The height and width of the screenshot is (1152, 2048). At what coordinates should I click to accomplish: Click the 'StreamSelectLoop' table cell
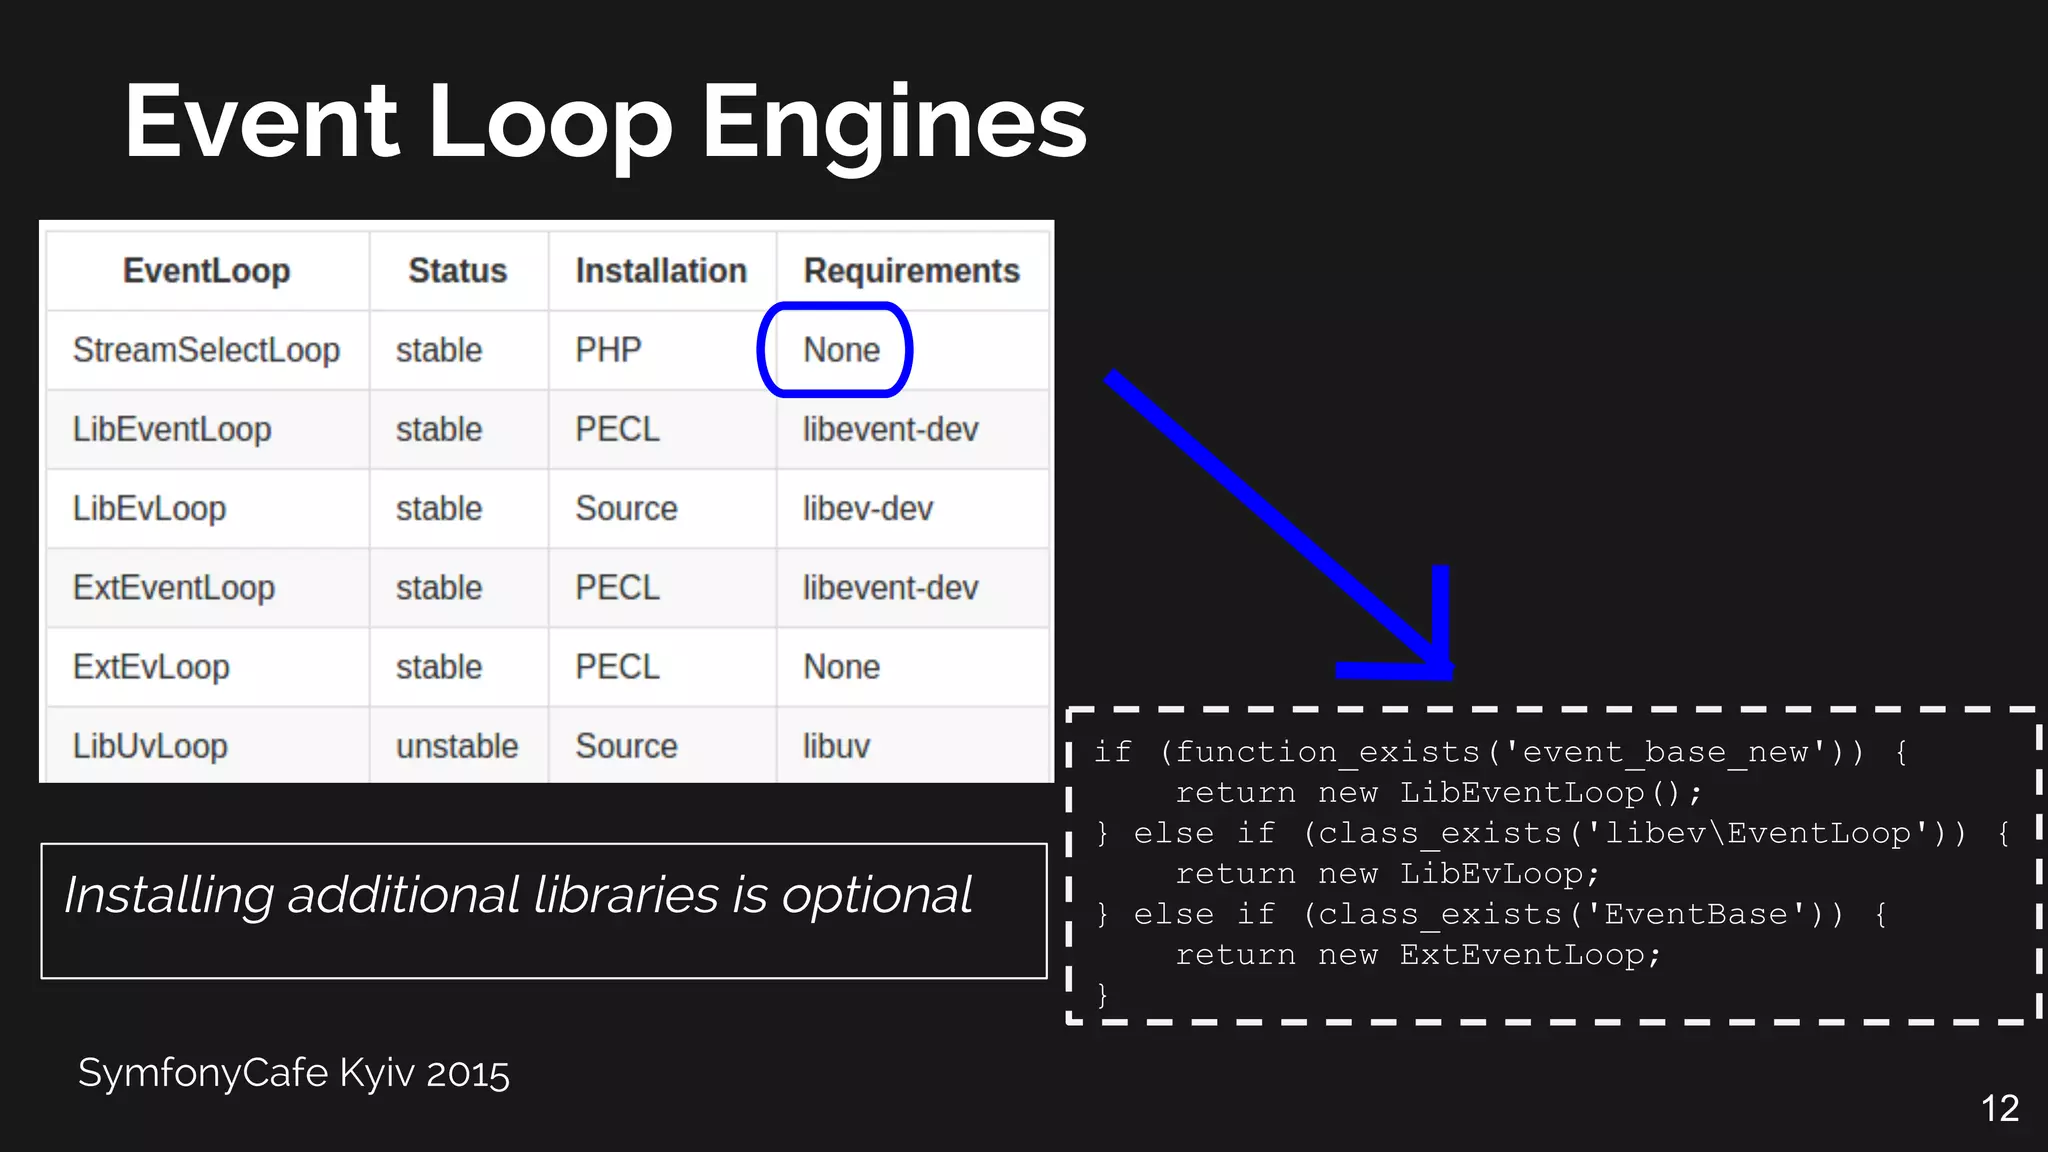pos(207,350)
